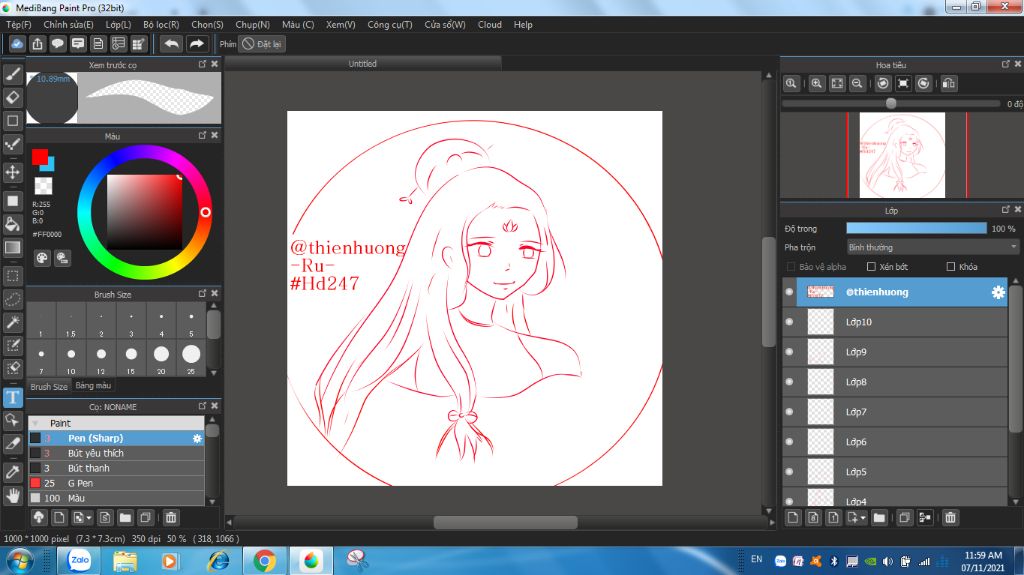
Task: Select the Eraser tool
Action: [x=12, y=97]
